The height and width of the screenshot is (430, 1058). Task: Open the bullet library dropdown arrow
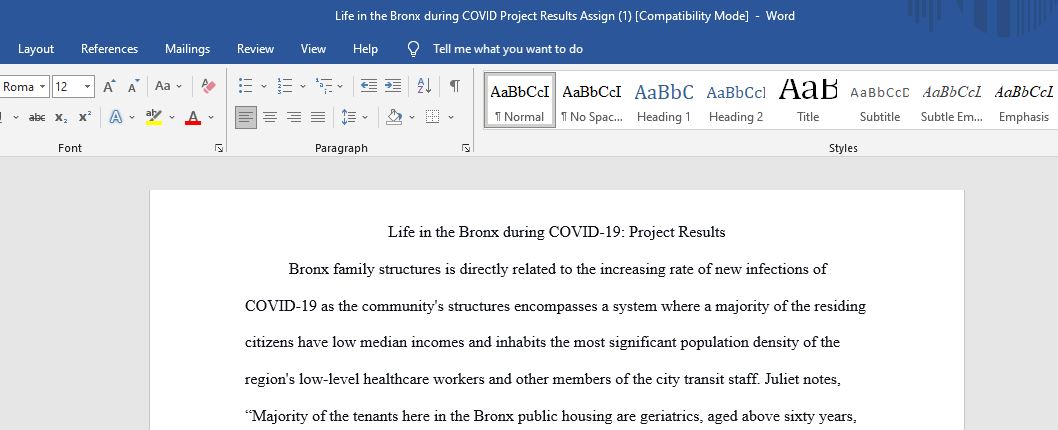click(263, 86)
